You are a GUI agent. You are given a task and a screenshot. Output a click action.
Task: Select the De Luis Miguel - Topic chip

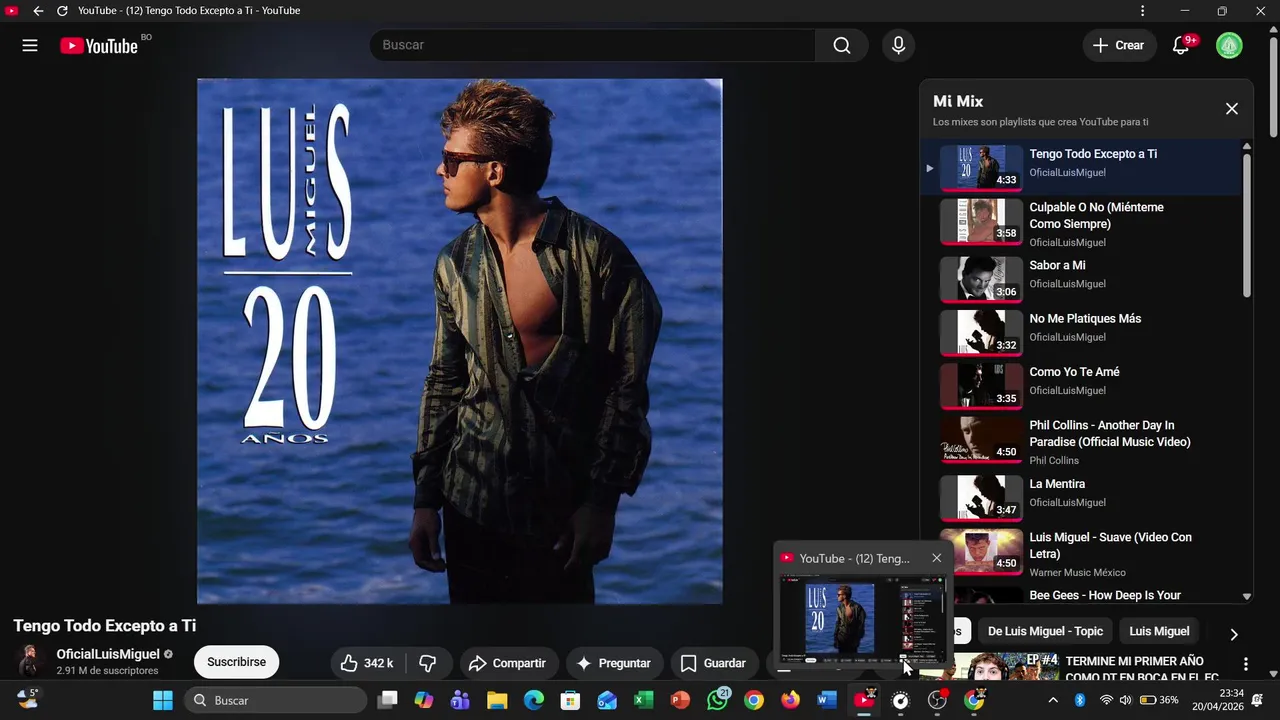(1045, 631)
